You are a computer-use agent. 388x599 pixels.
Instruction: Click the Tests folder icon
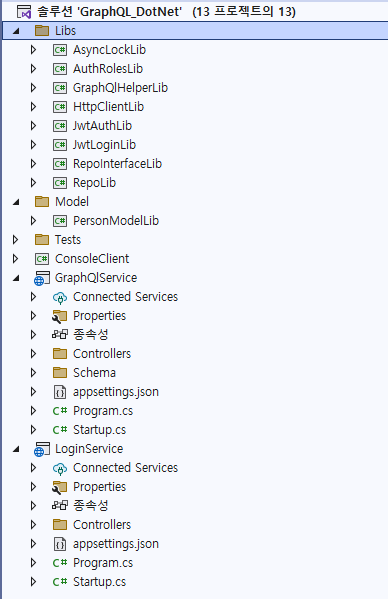[x=42, y=240]
